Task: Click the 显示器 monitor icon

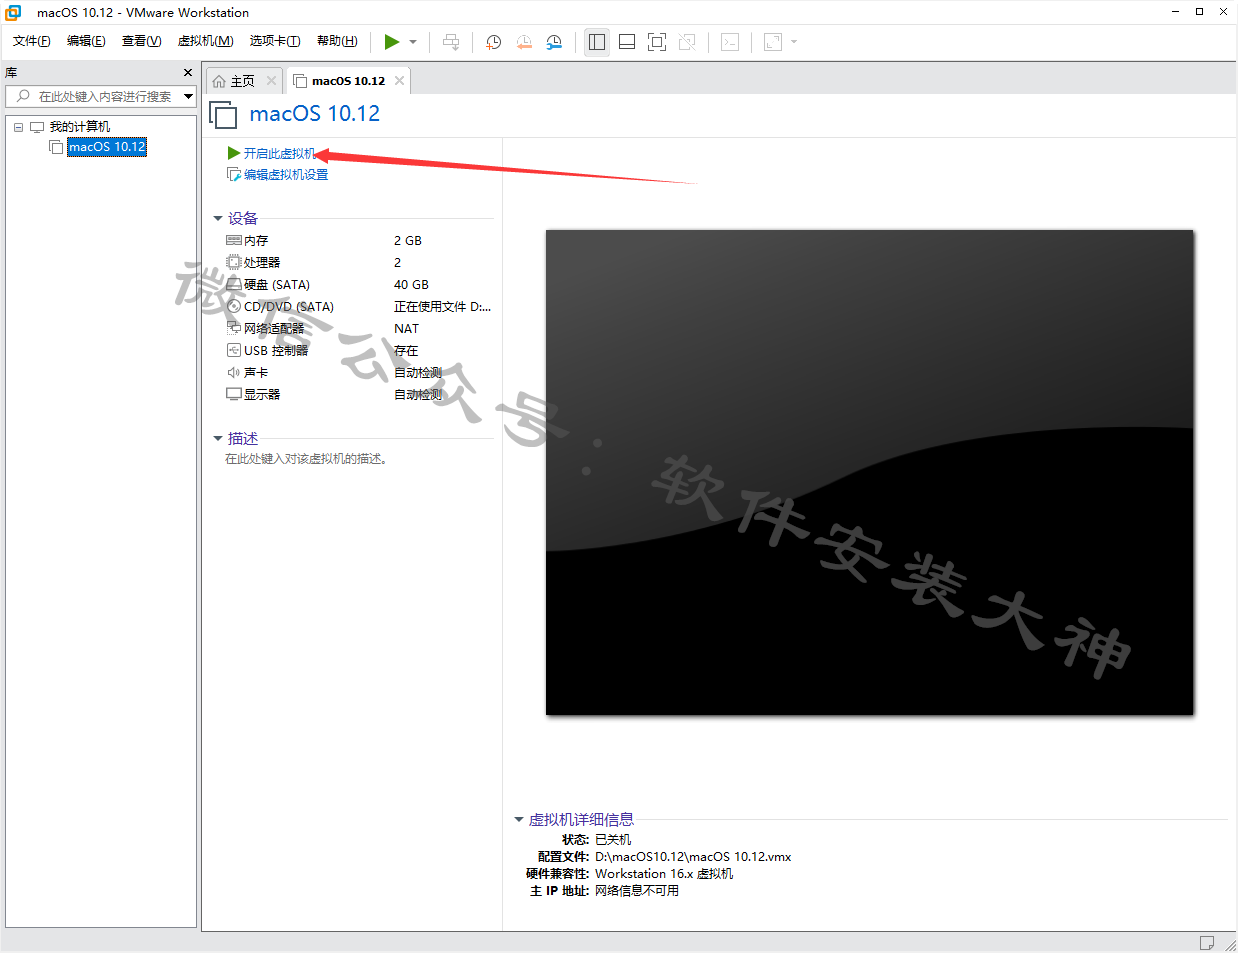Action: coord(234,395)
